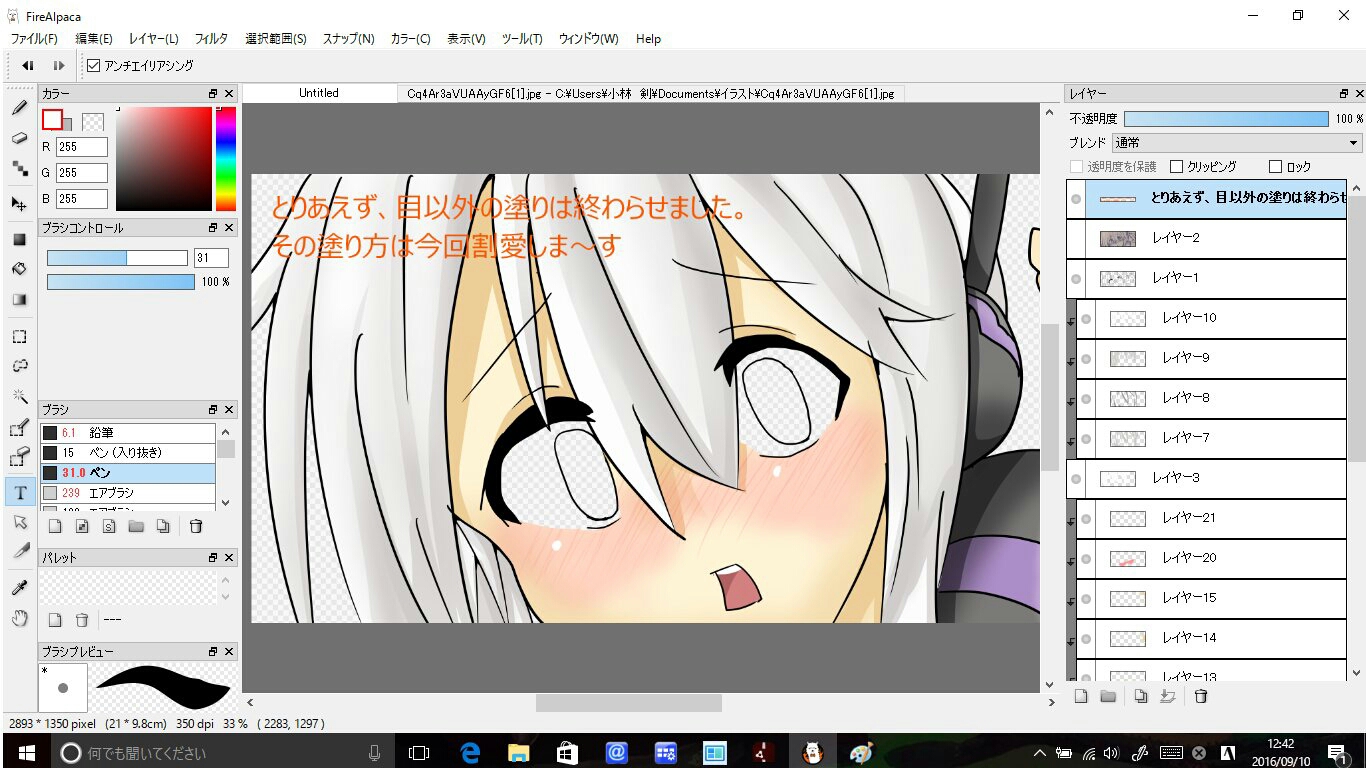1366x768 pixels.
Task: Enable the クリッピング checkbox
Action: click(1176, 167)
